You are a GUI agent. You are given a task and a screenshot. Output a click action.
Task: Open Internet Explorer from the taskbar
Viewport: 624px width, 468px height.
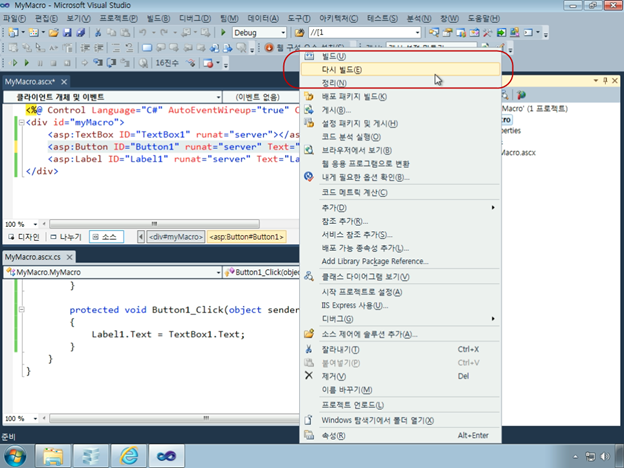pos(129,456)
